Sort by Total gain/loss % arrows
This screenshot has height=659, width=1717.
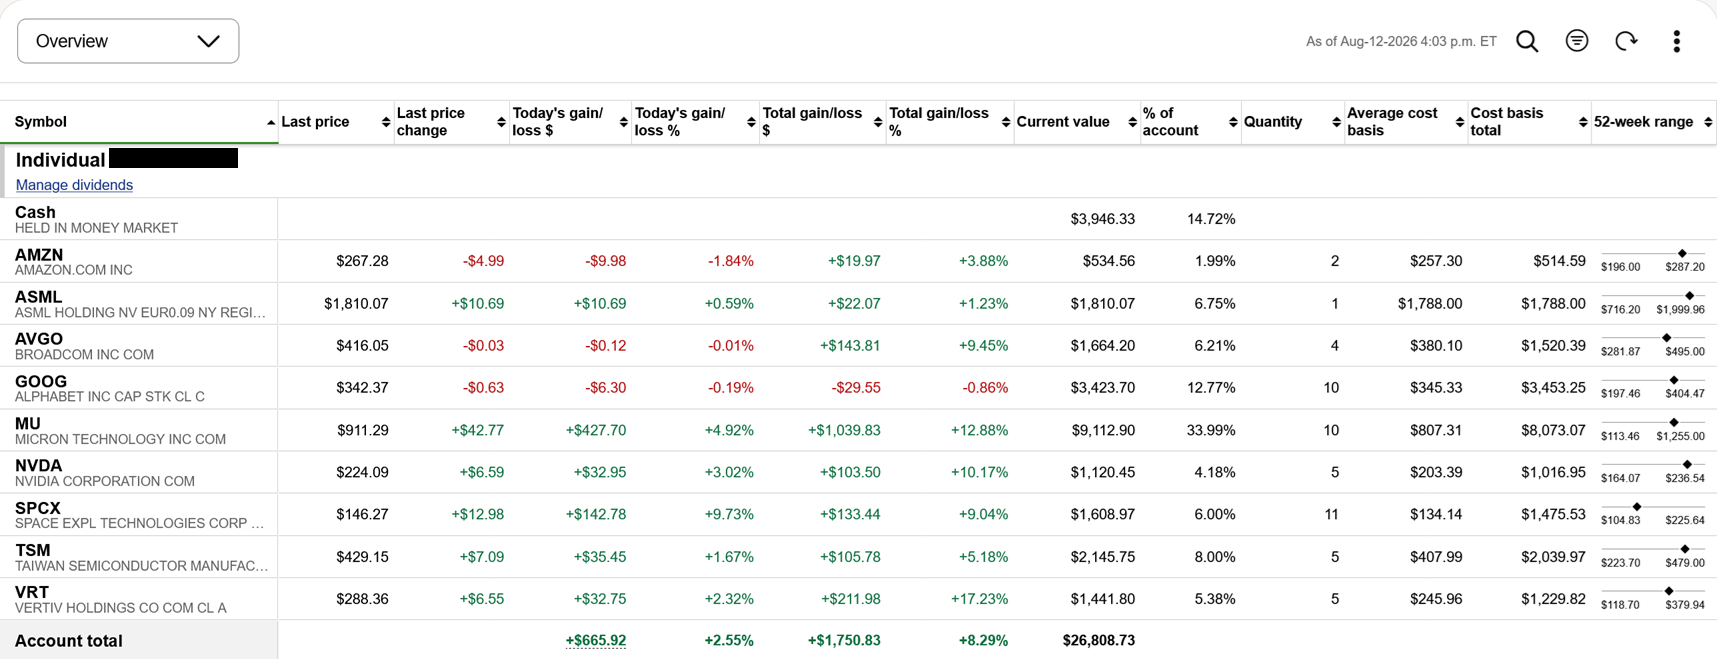point(1006,122)
